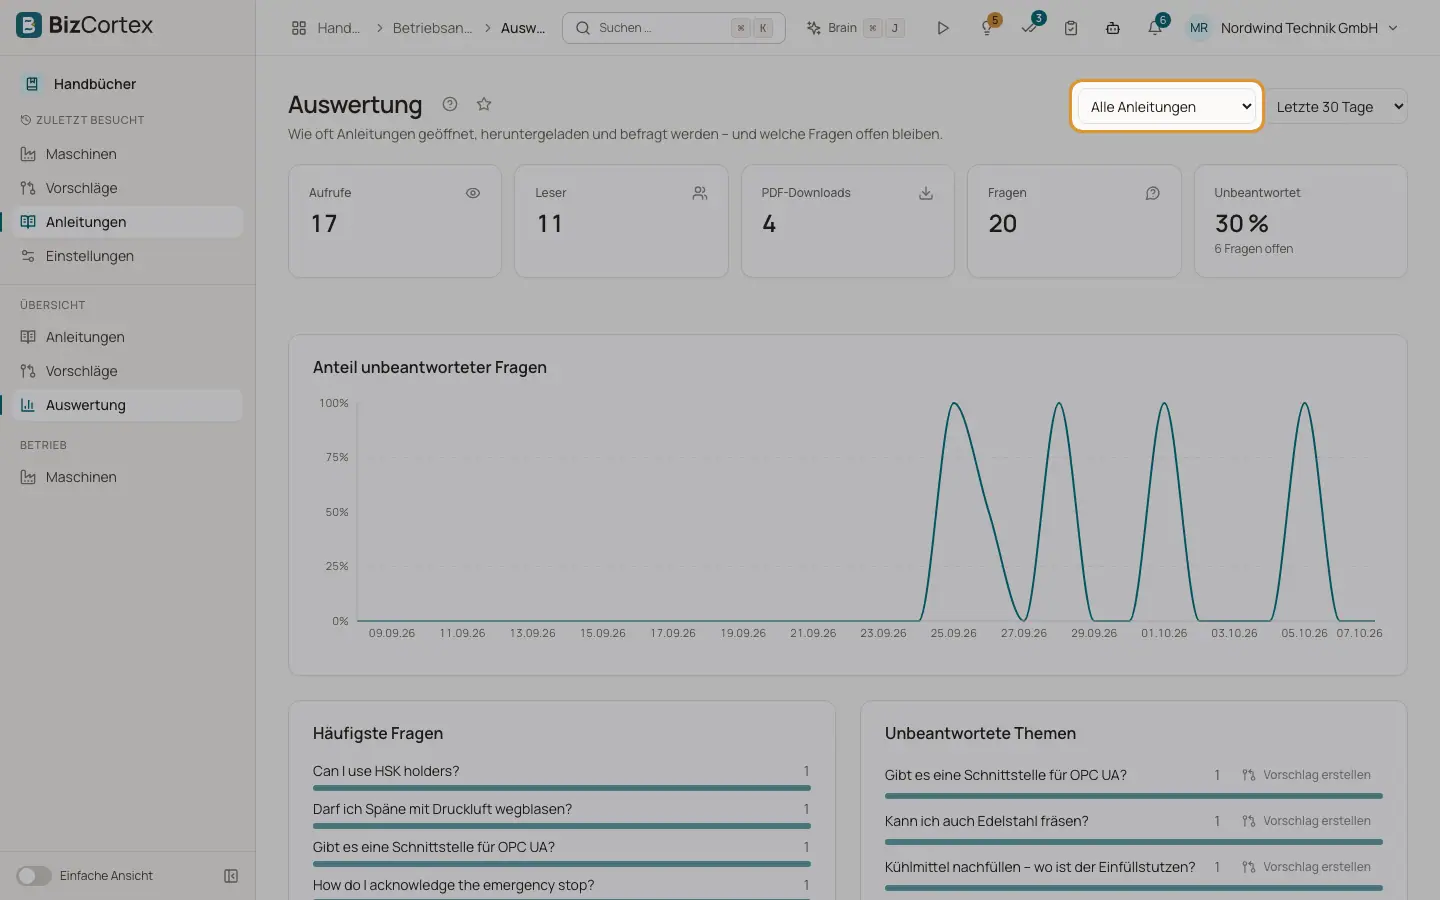Click the 'Can I use HSK holders?' question
The image size is (1440, 900).
[x=386, y=771]
